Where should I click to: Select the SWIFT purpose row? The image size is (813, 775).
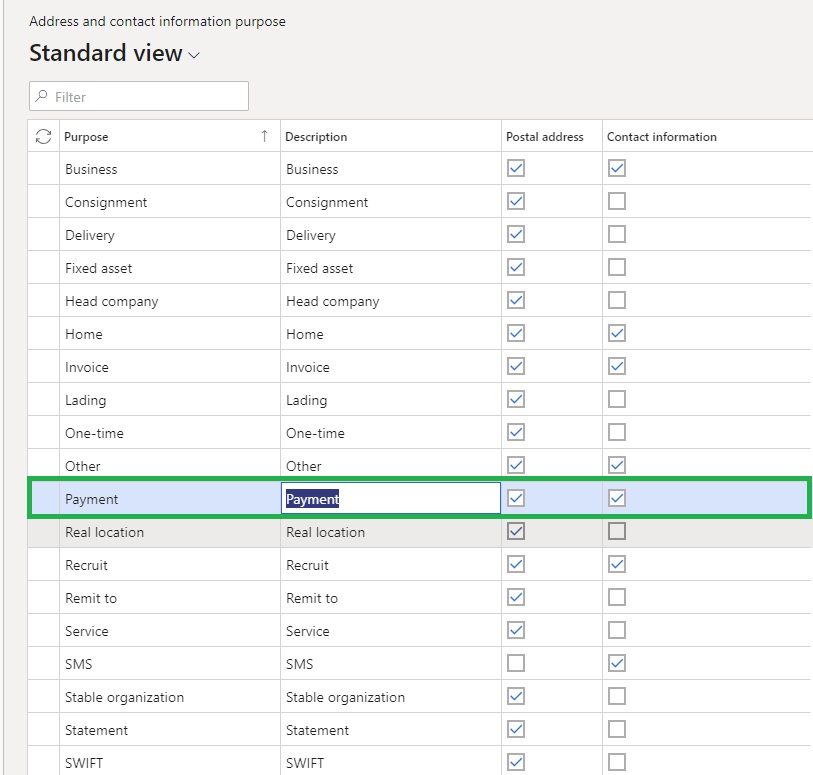coord(84,763)
